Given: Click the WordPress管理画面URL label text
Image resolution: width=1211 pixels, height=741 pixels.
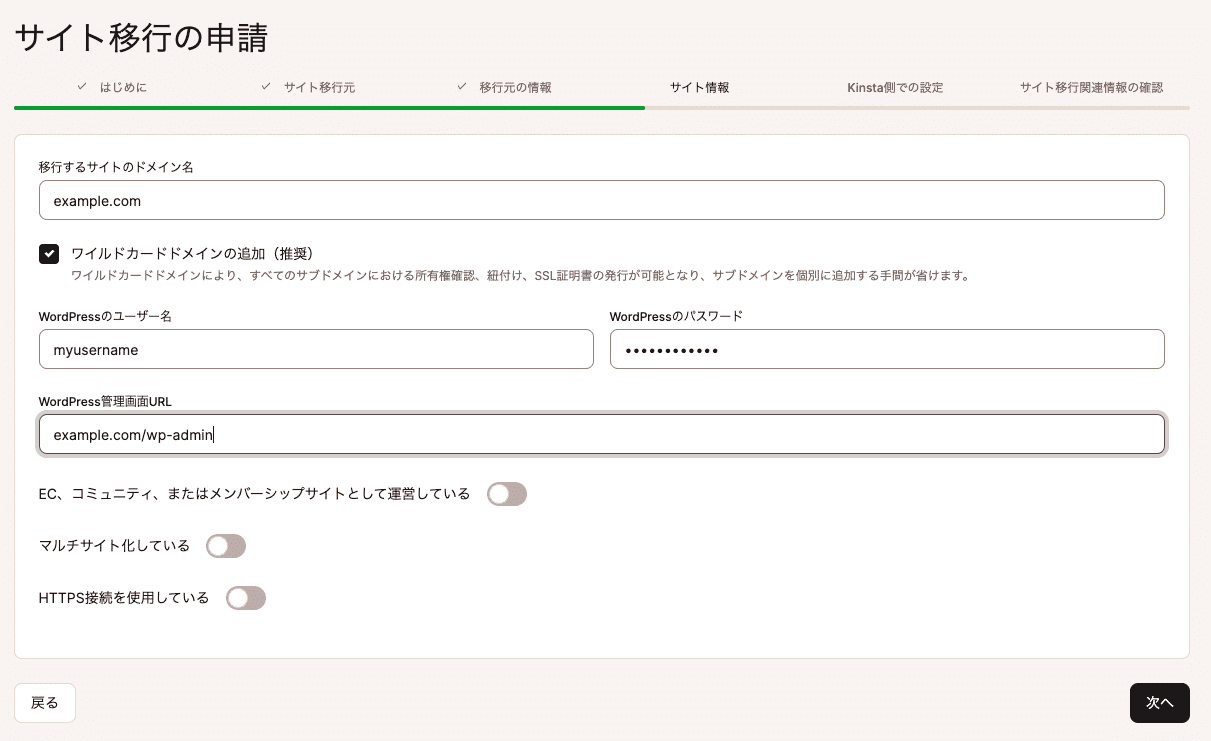Looking at the screenshot, I should (x=106, y=402).
